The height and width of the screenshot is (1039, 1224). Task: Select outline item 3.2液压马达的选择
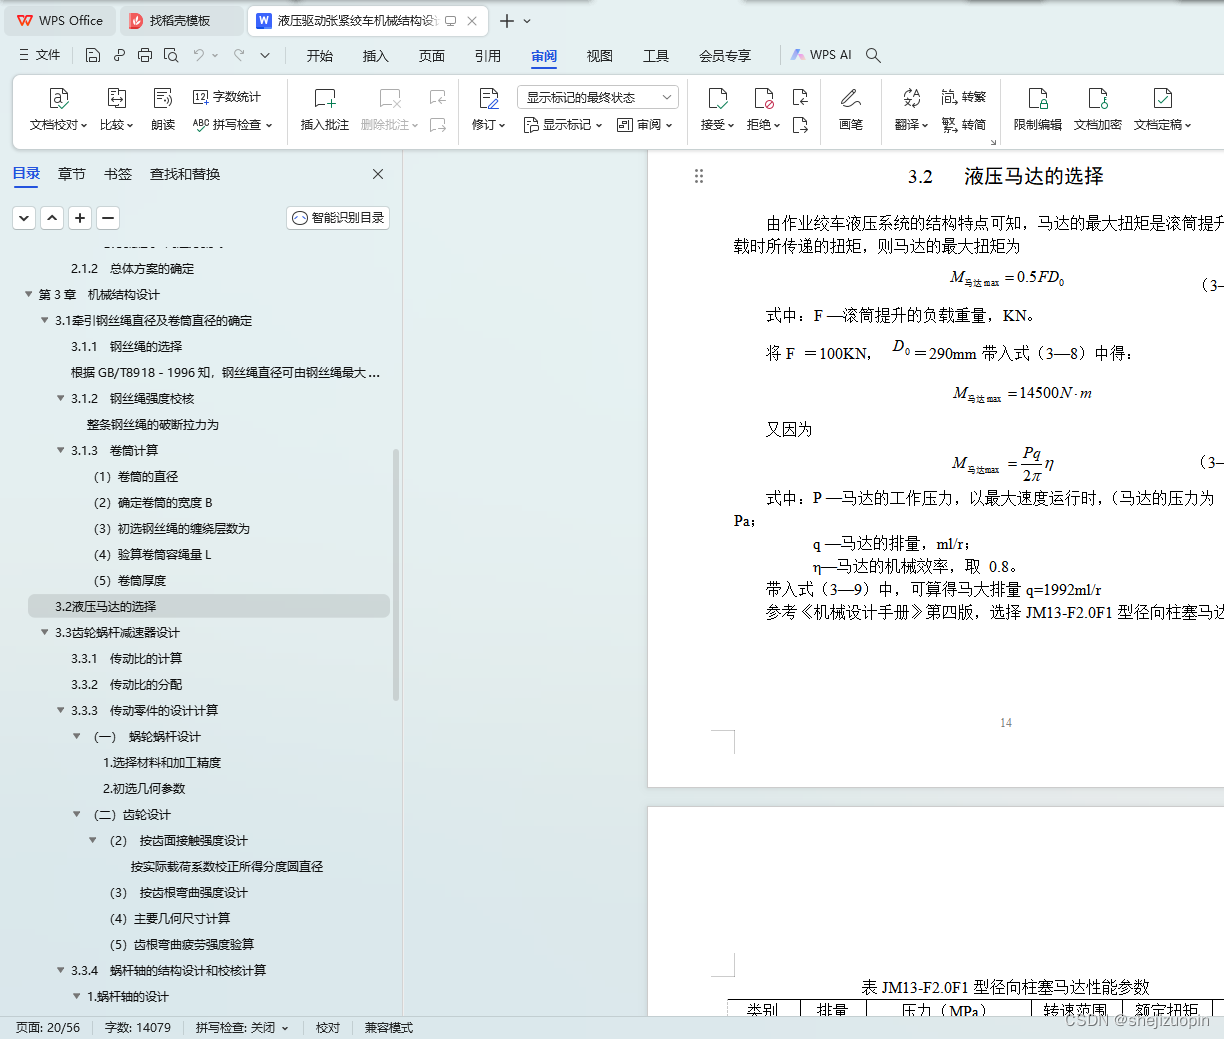[209, 606]
